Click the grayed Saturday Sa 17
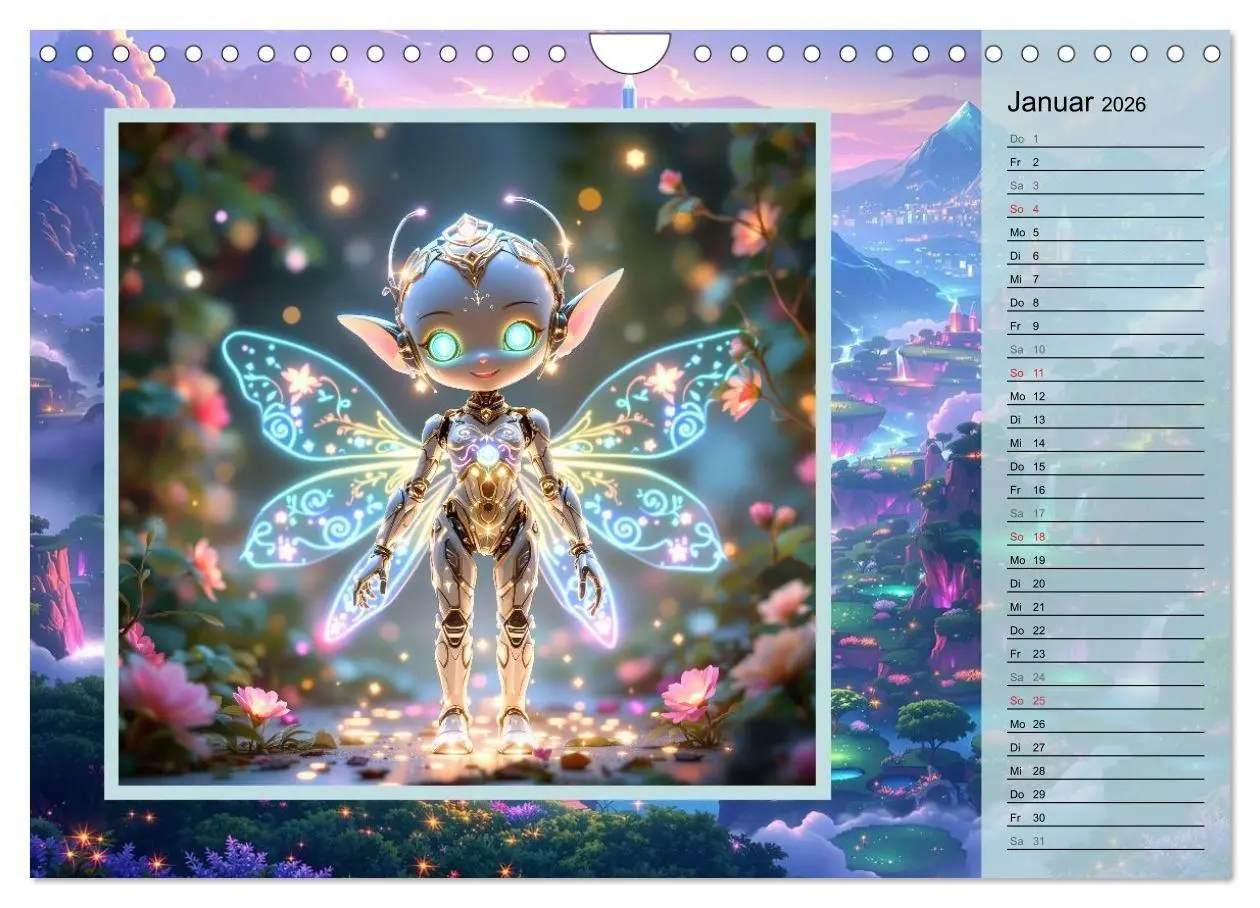Screen dimensions: 1260x908 (x=1022, y=513)
